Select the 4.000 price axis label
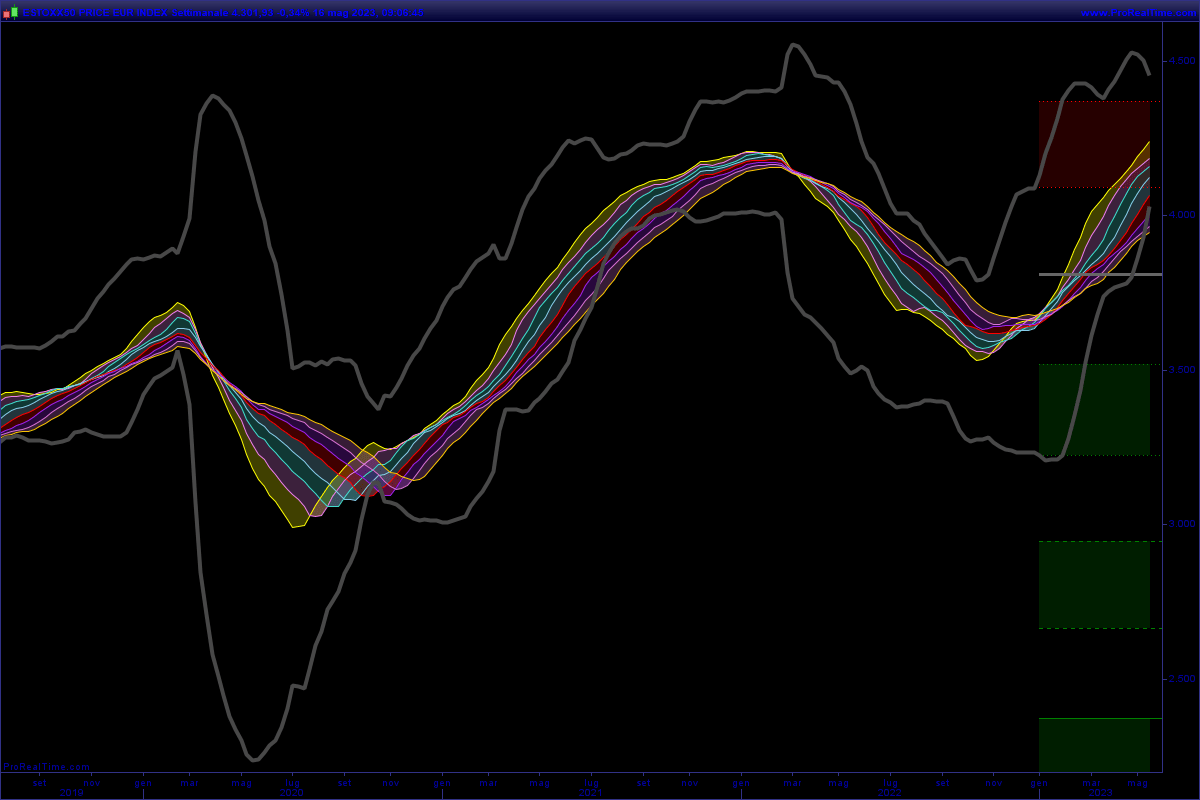The image size is (1200, 800). click(x=1182, y=215)
